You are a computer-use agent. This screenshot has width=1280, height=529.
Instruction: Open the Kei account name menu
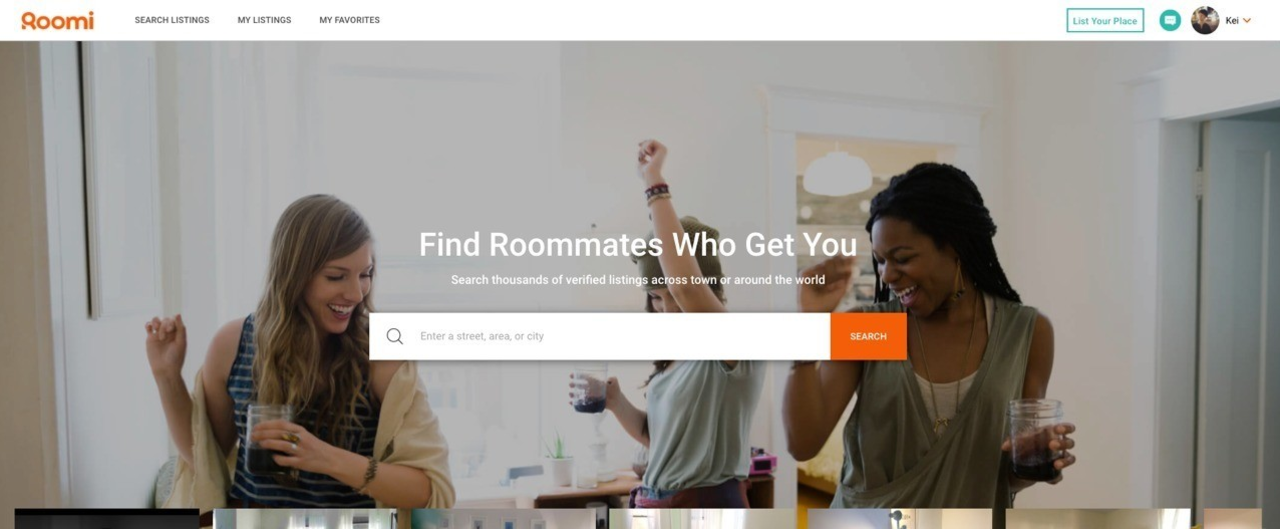tap(1232, 20)
